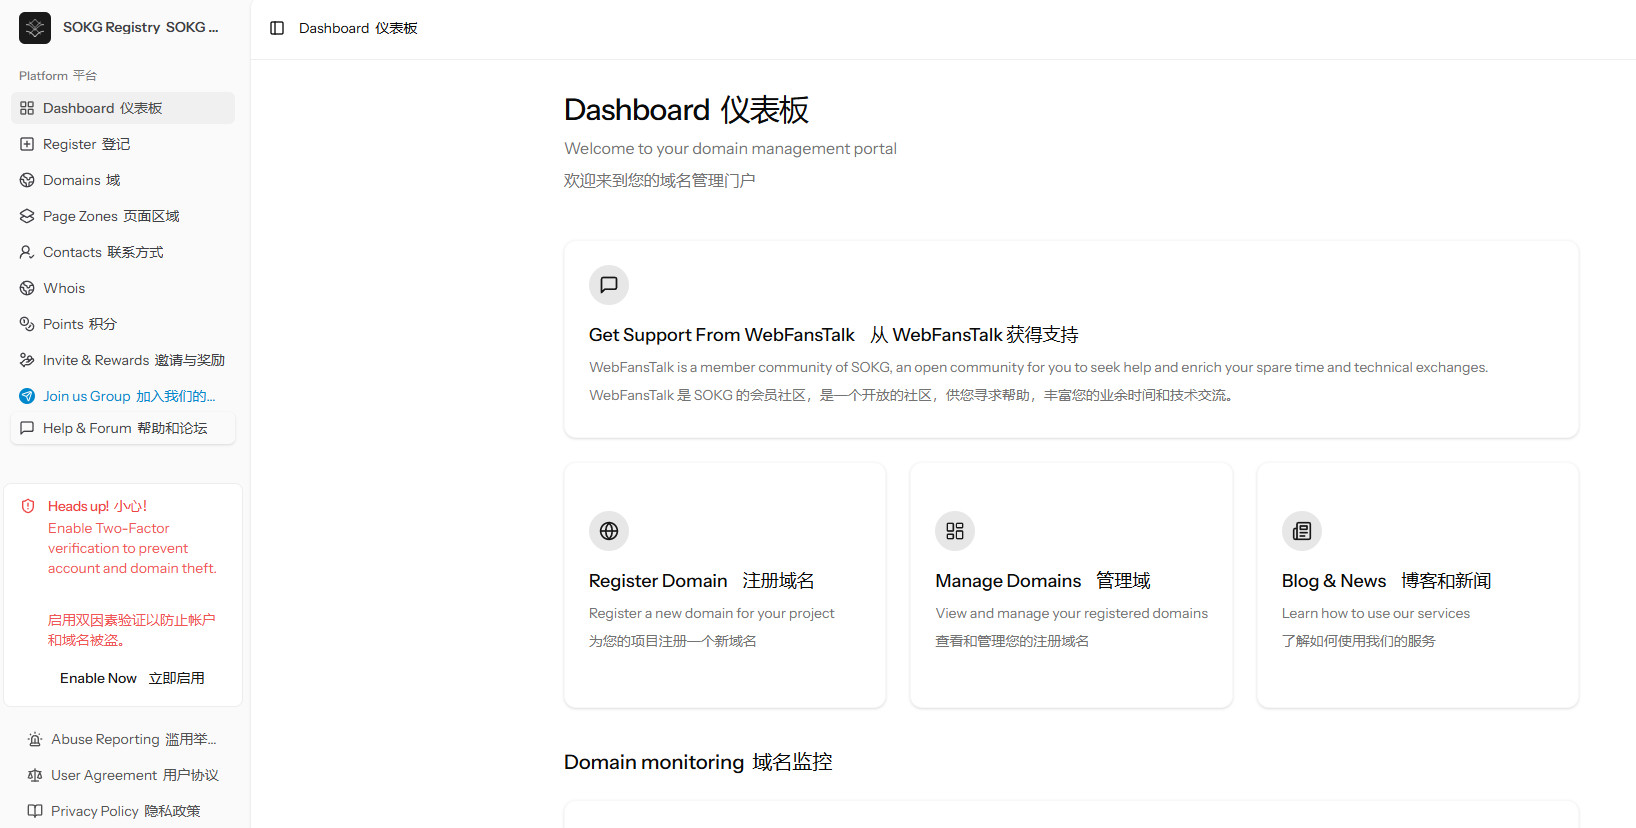
Task: Open the Manage Domains 管理域 card title
Action: [1043, 581]
